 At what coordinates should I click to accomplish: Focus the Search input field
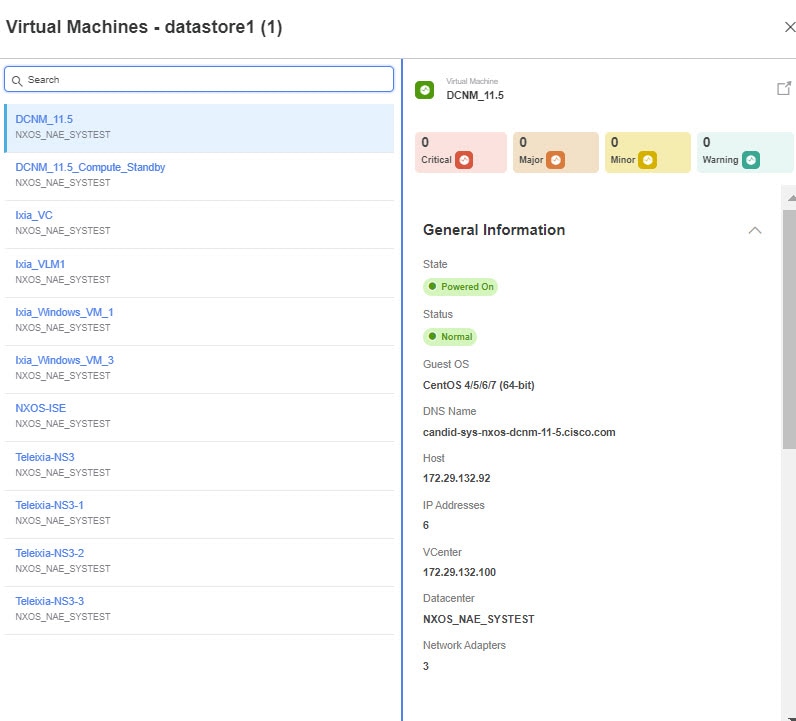pos(199,79)
